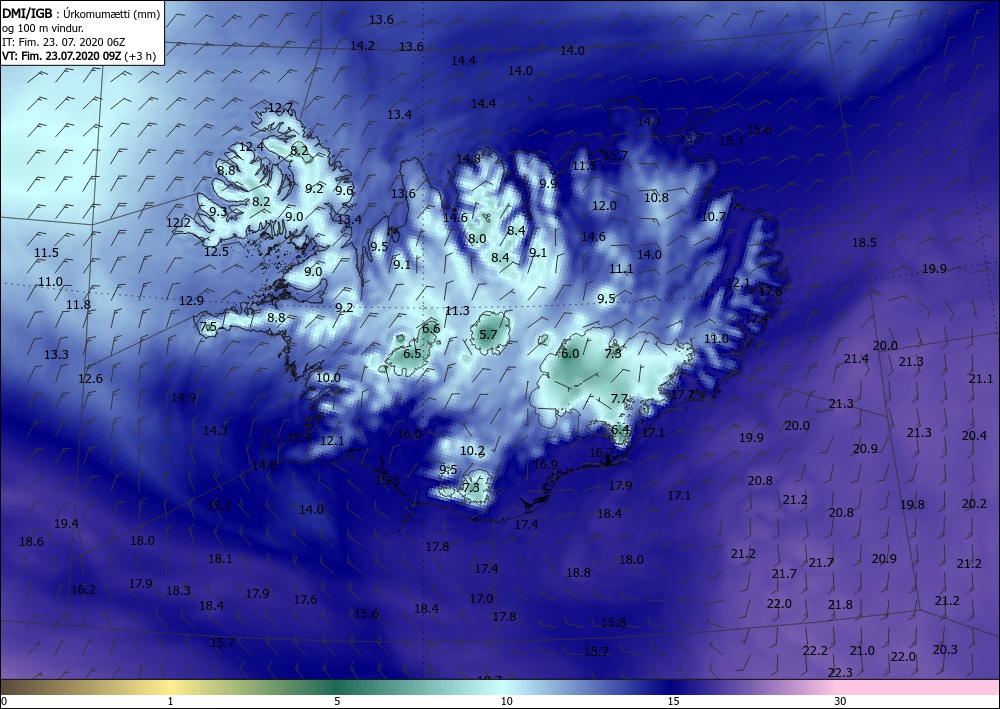
Task: Click the '30' tick label on the colour scale
Action: (840, 701)
